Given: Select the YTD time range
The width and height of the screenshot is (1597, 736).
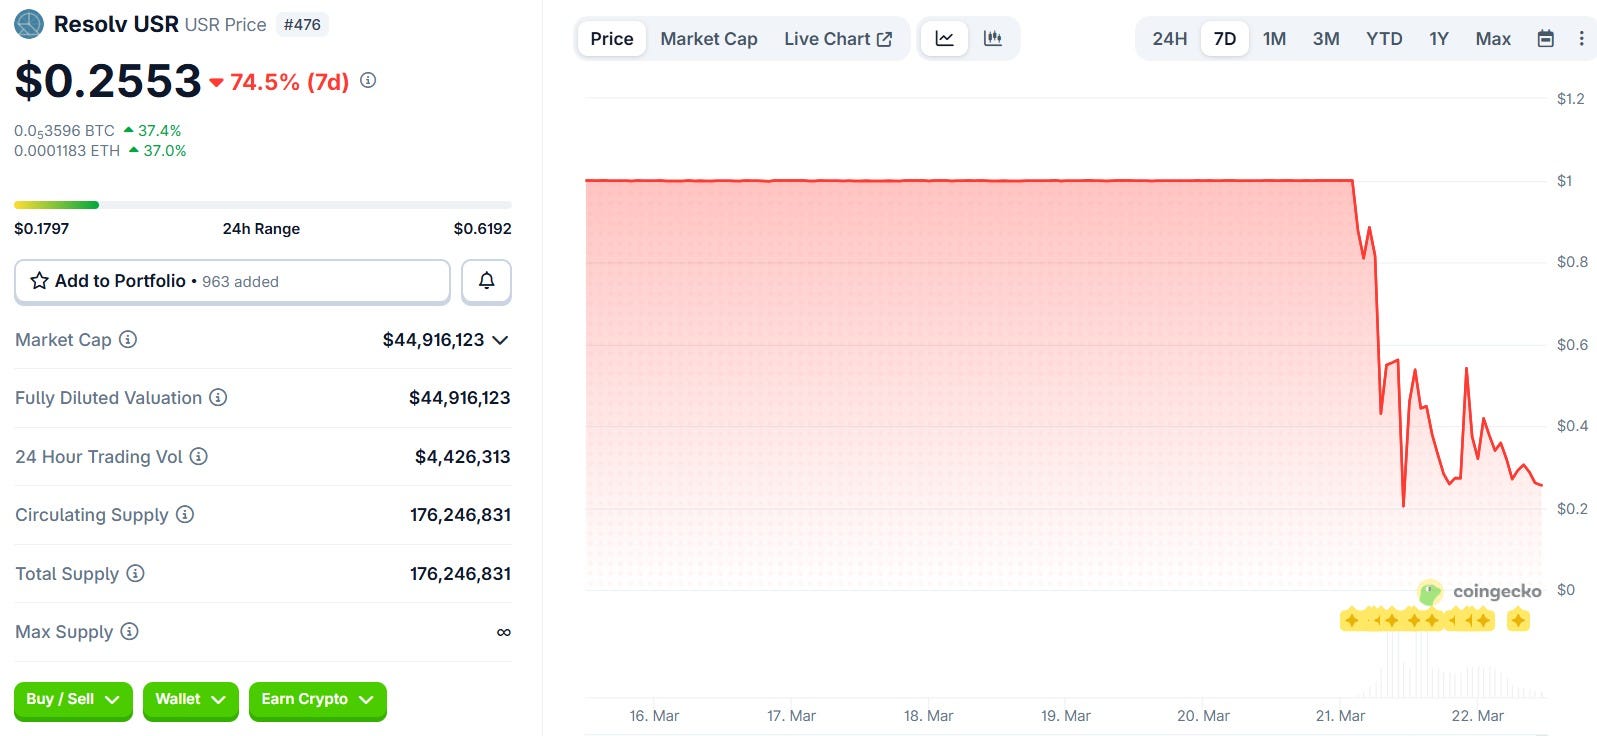Looking at the screenshot, I should point(1384,38).
